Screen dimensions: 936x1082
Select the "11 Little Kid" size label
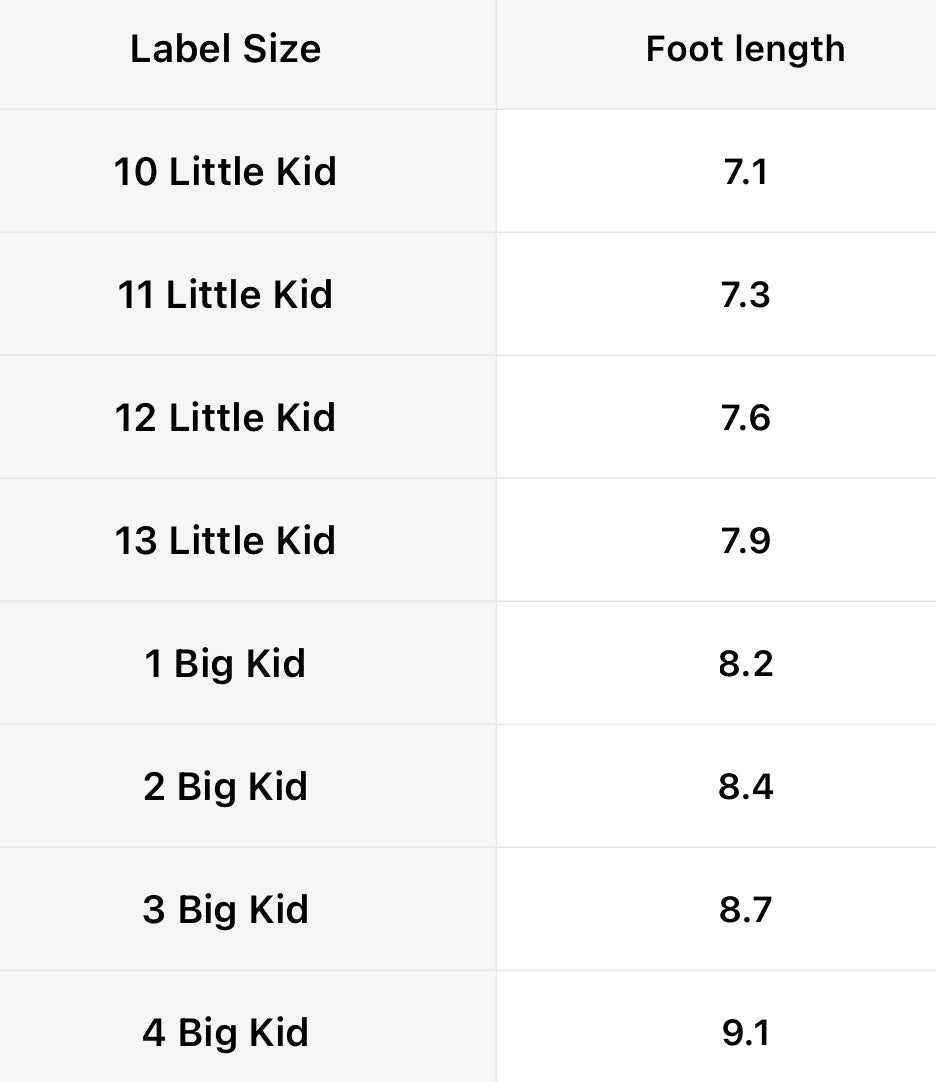point(225,295)
